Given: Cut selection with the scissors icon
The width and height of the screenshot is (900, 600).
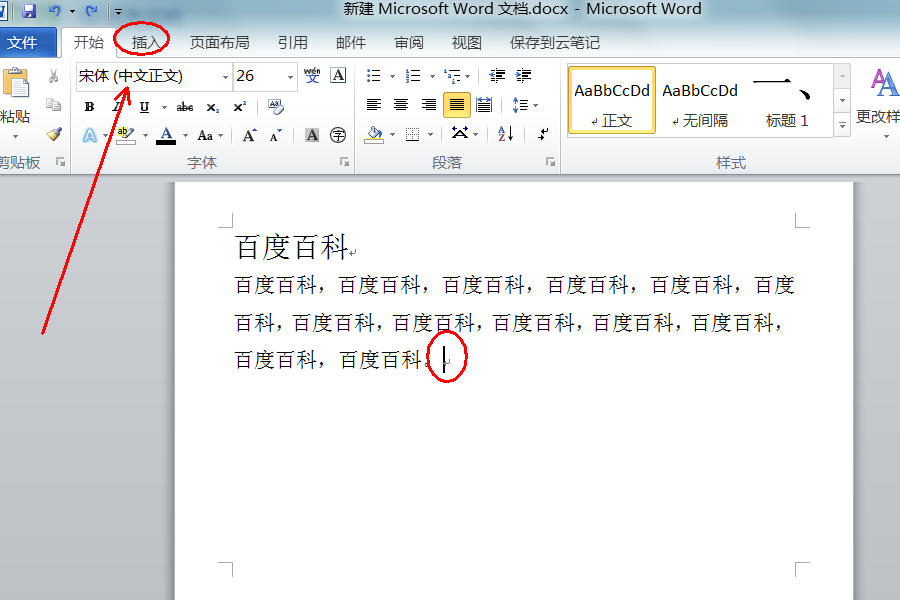Looking at the screenshot, I should pyautogui.click(x=53, y=76).
